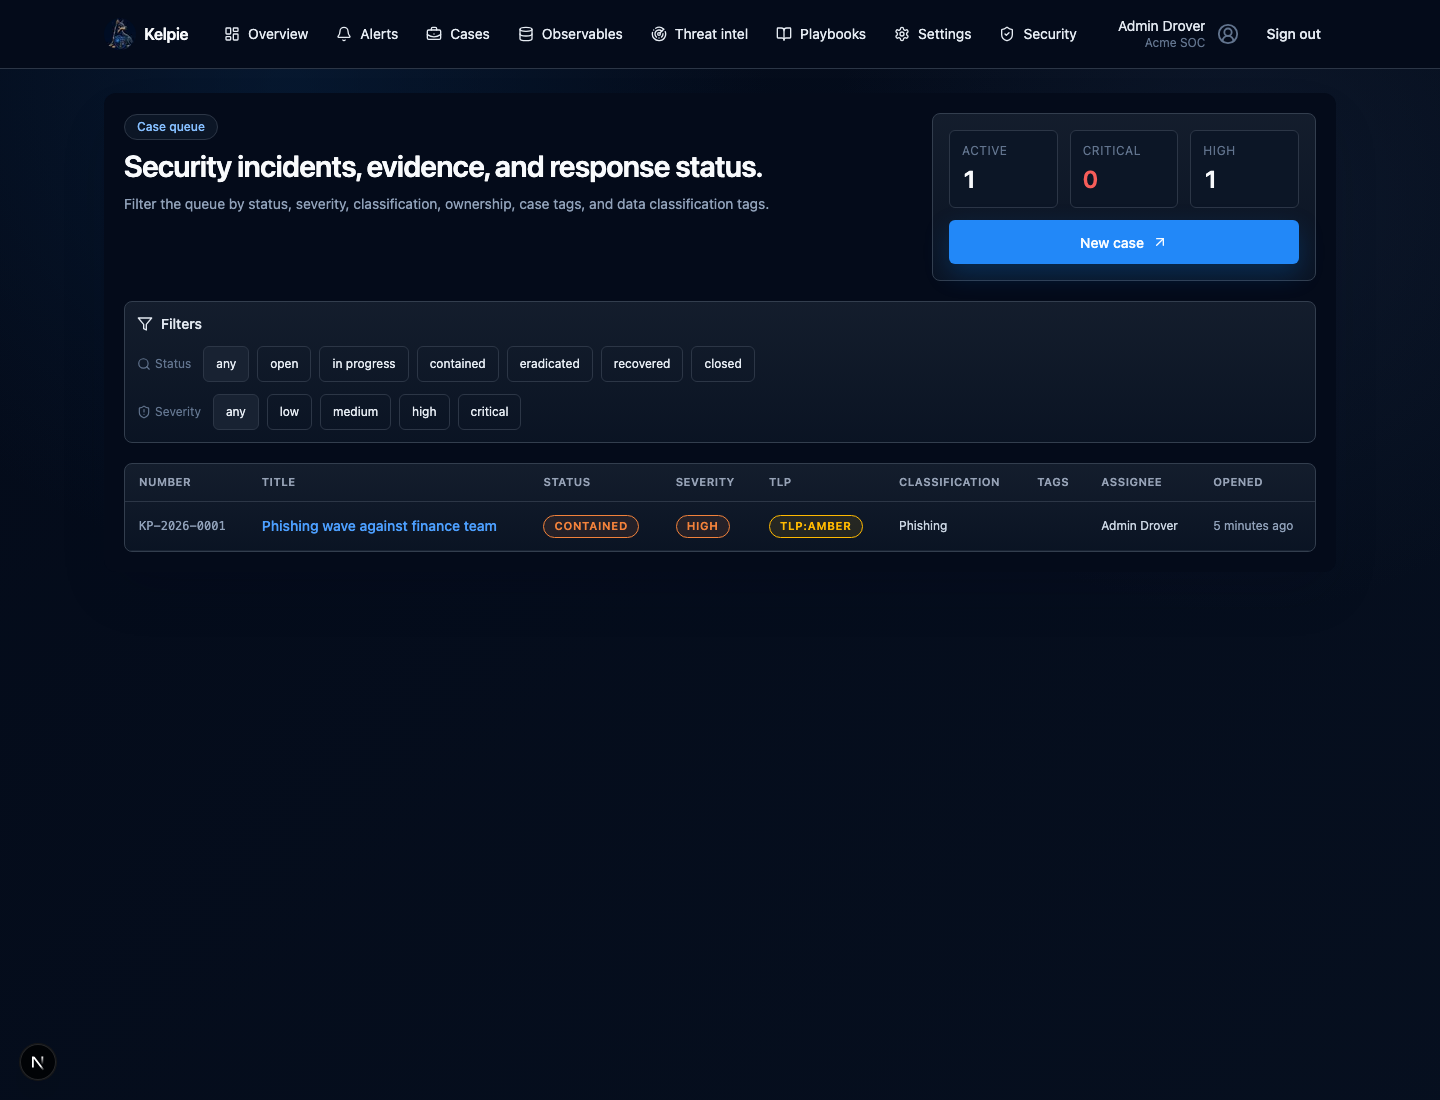The height and width of the screenshot is (1100, 1440).
Task: Click the TAGS column header
Action: [x=1053, y=482]
